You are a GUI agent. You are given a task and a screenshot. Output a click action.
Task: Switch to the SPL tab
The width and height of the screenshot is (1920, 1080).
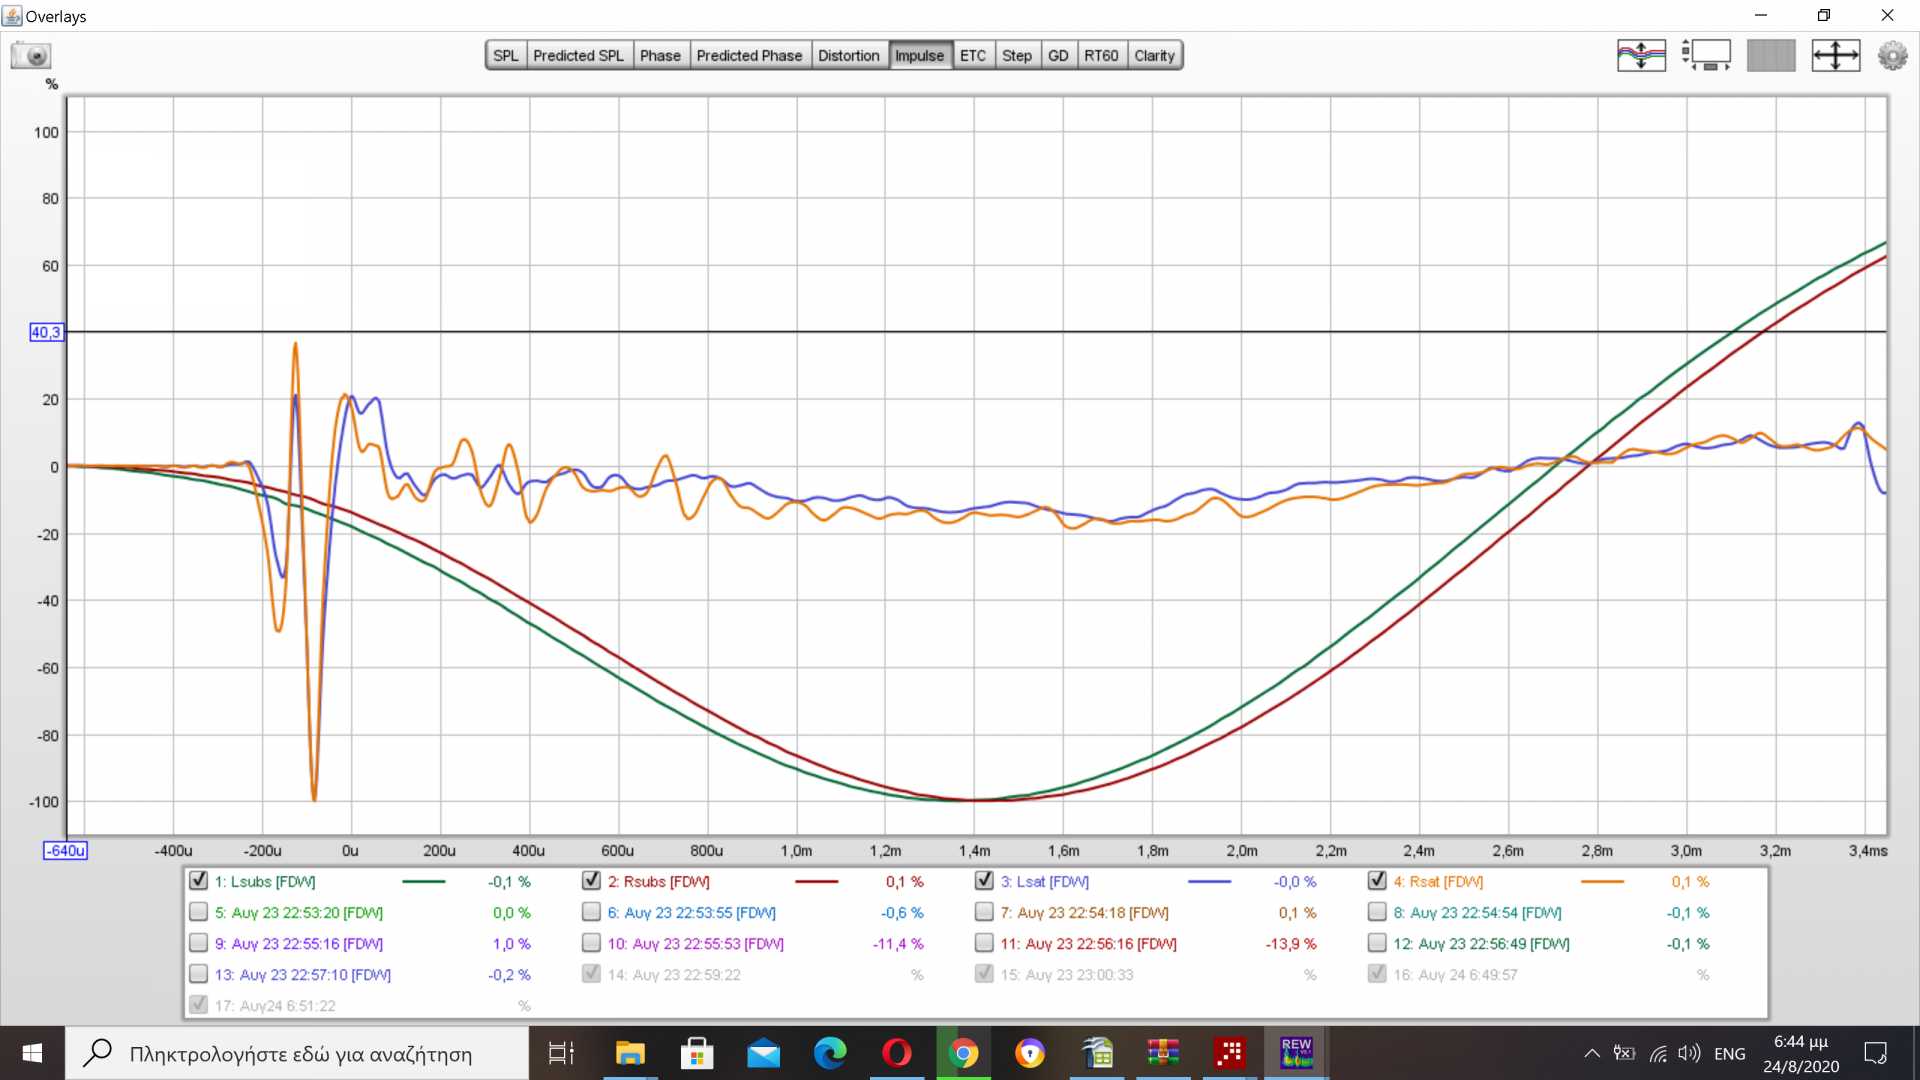[506, 56]
